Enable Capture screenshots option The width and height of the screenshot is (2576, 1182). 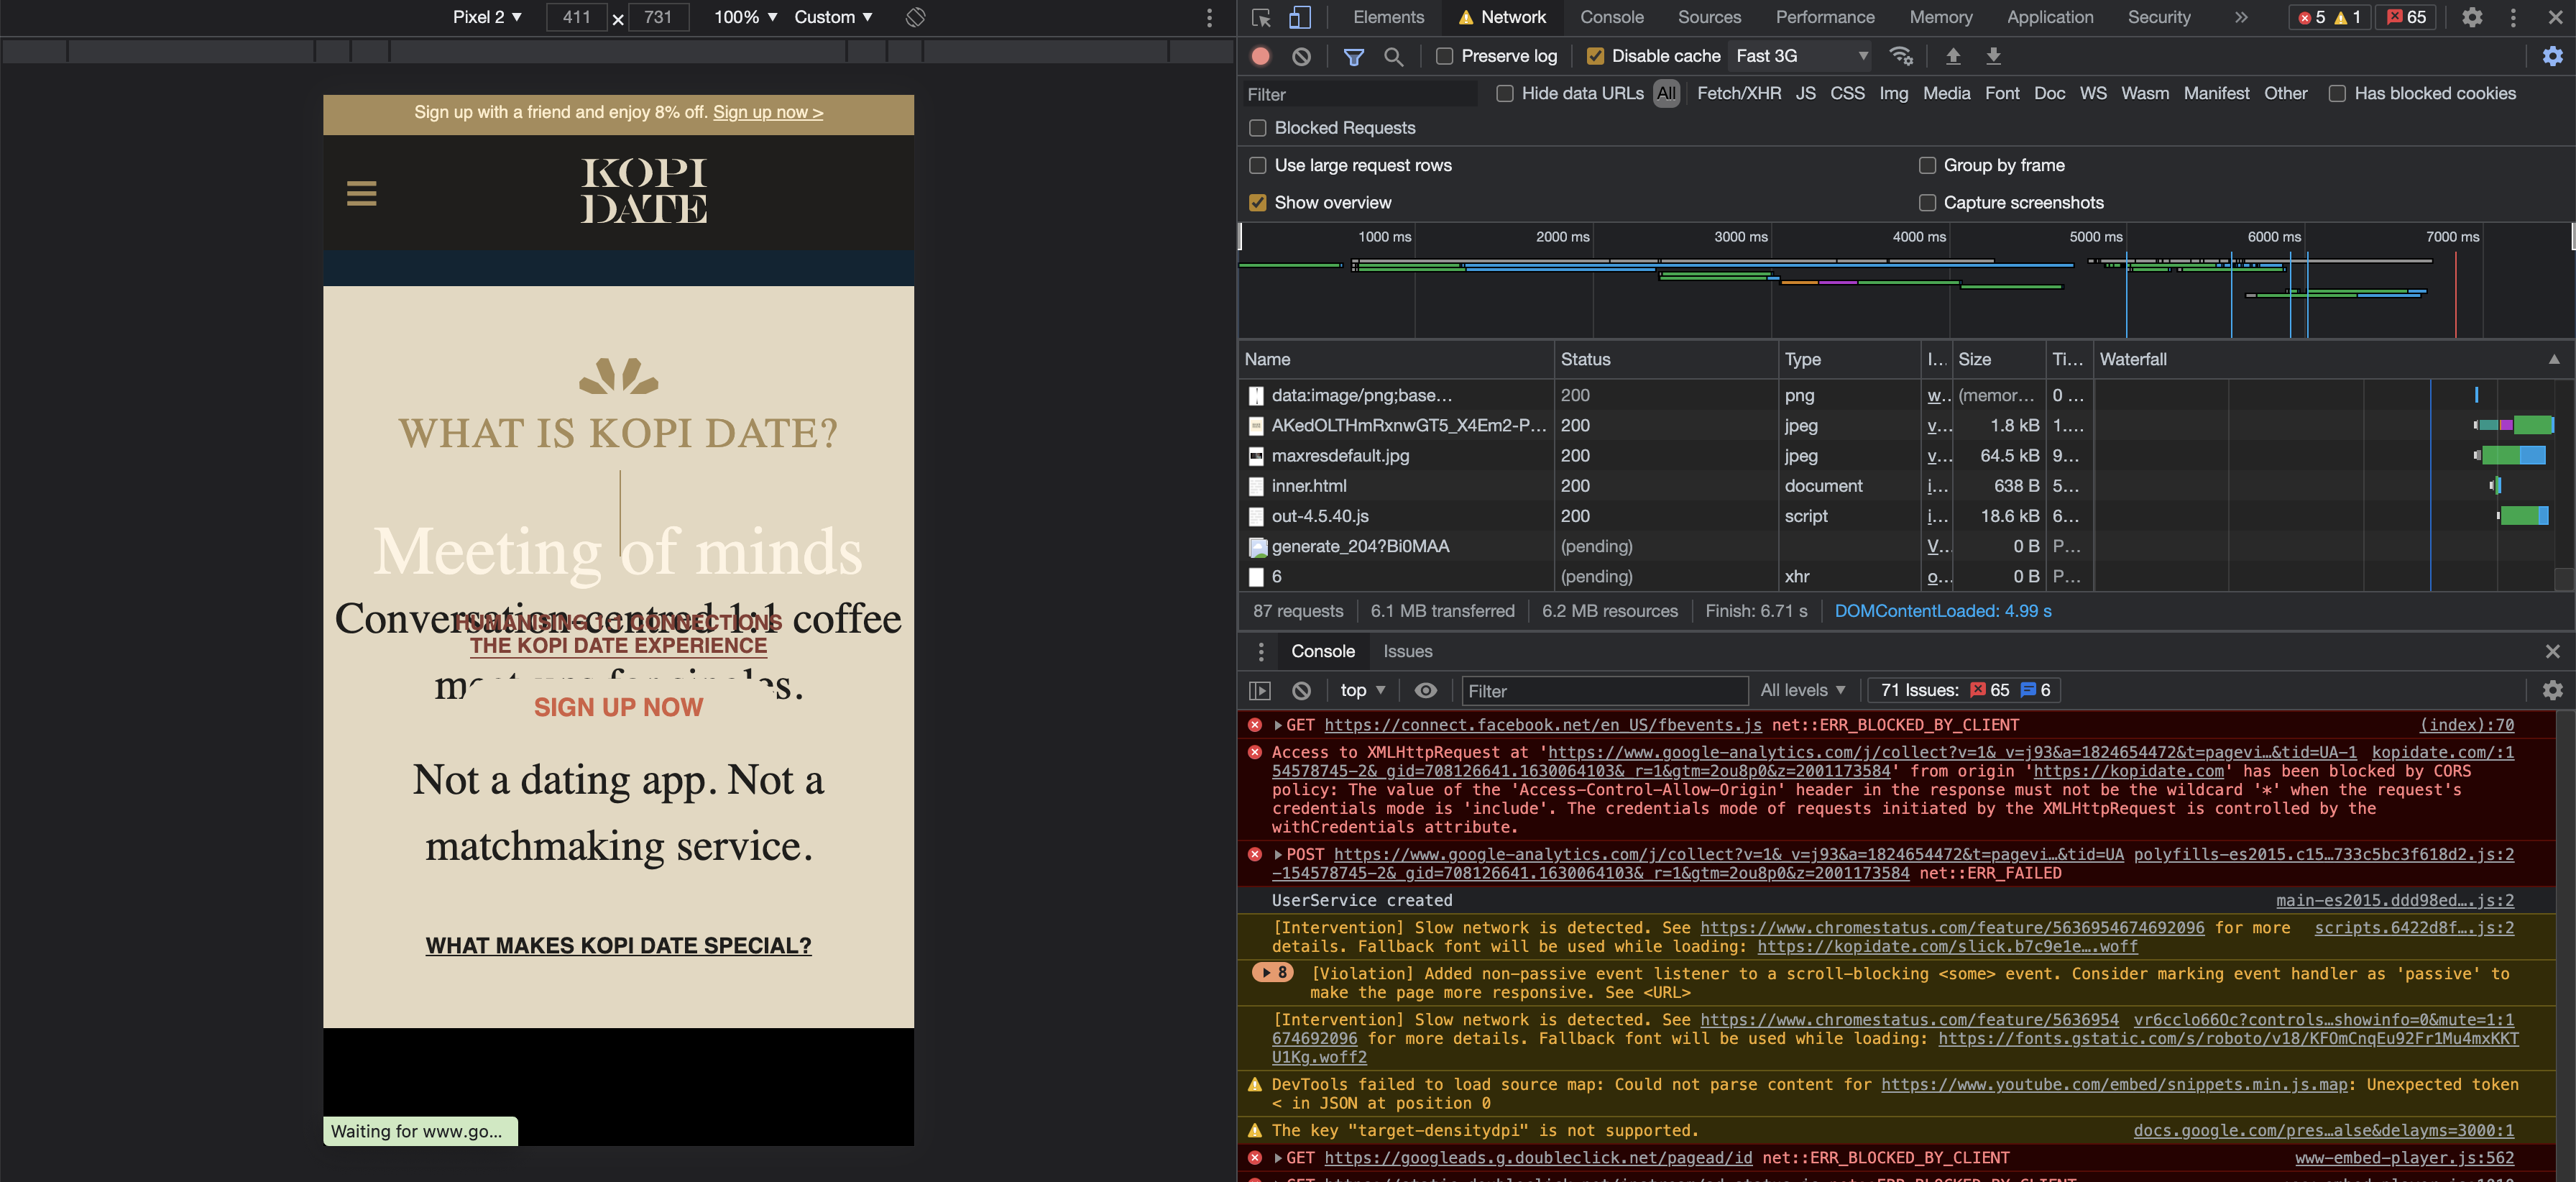click(1927, 203)
